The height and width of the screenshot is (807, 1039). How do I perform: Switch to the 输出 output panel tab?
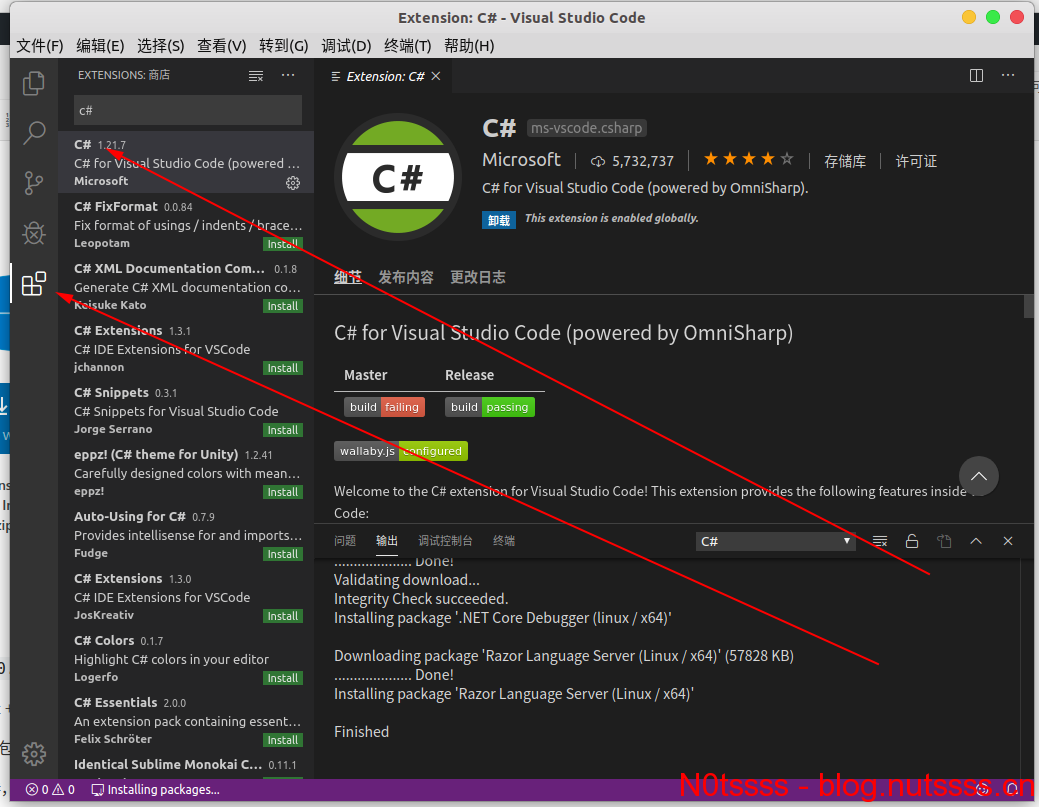coord(387,541)
